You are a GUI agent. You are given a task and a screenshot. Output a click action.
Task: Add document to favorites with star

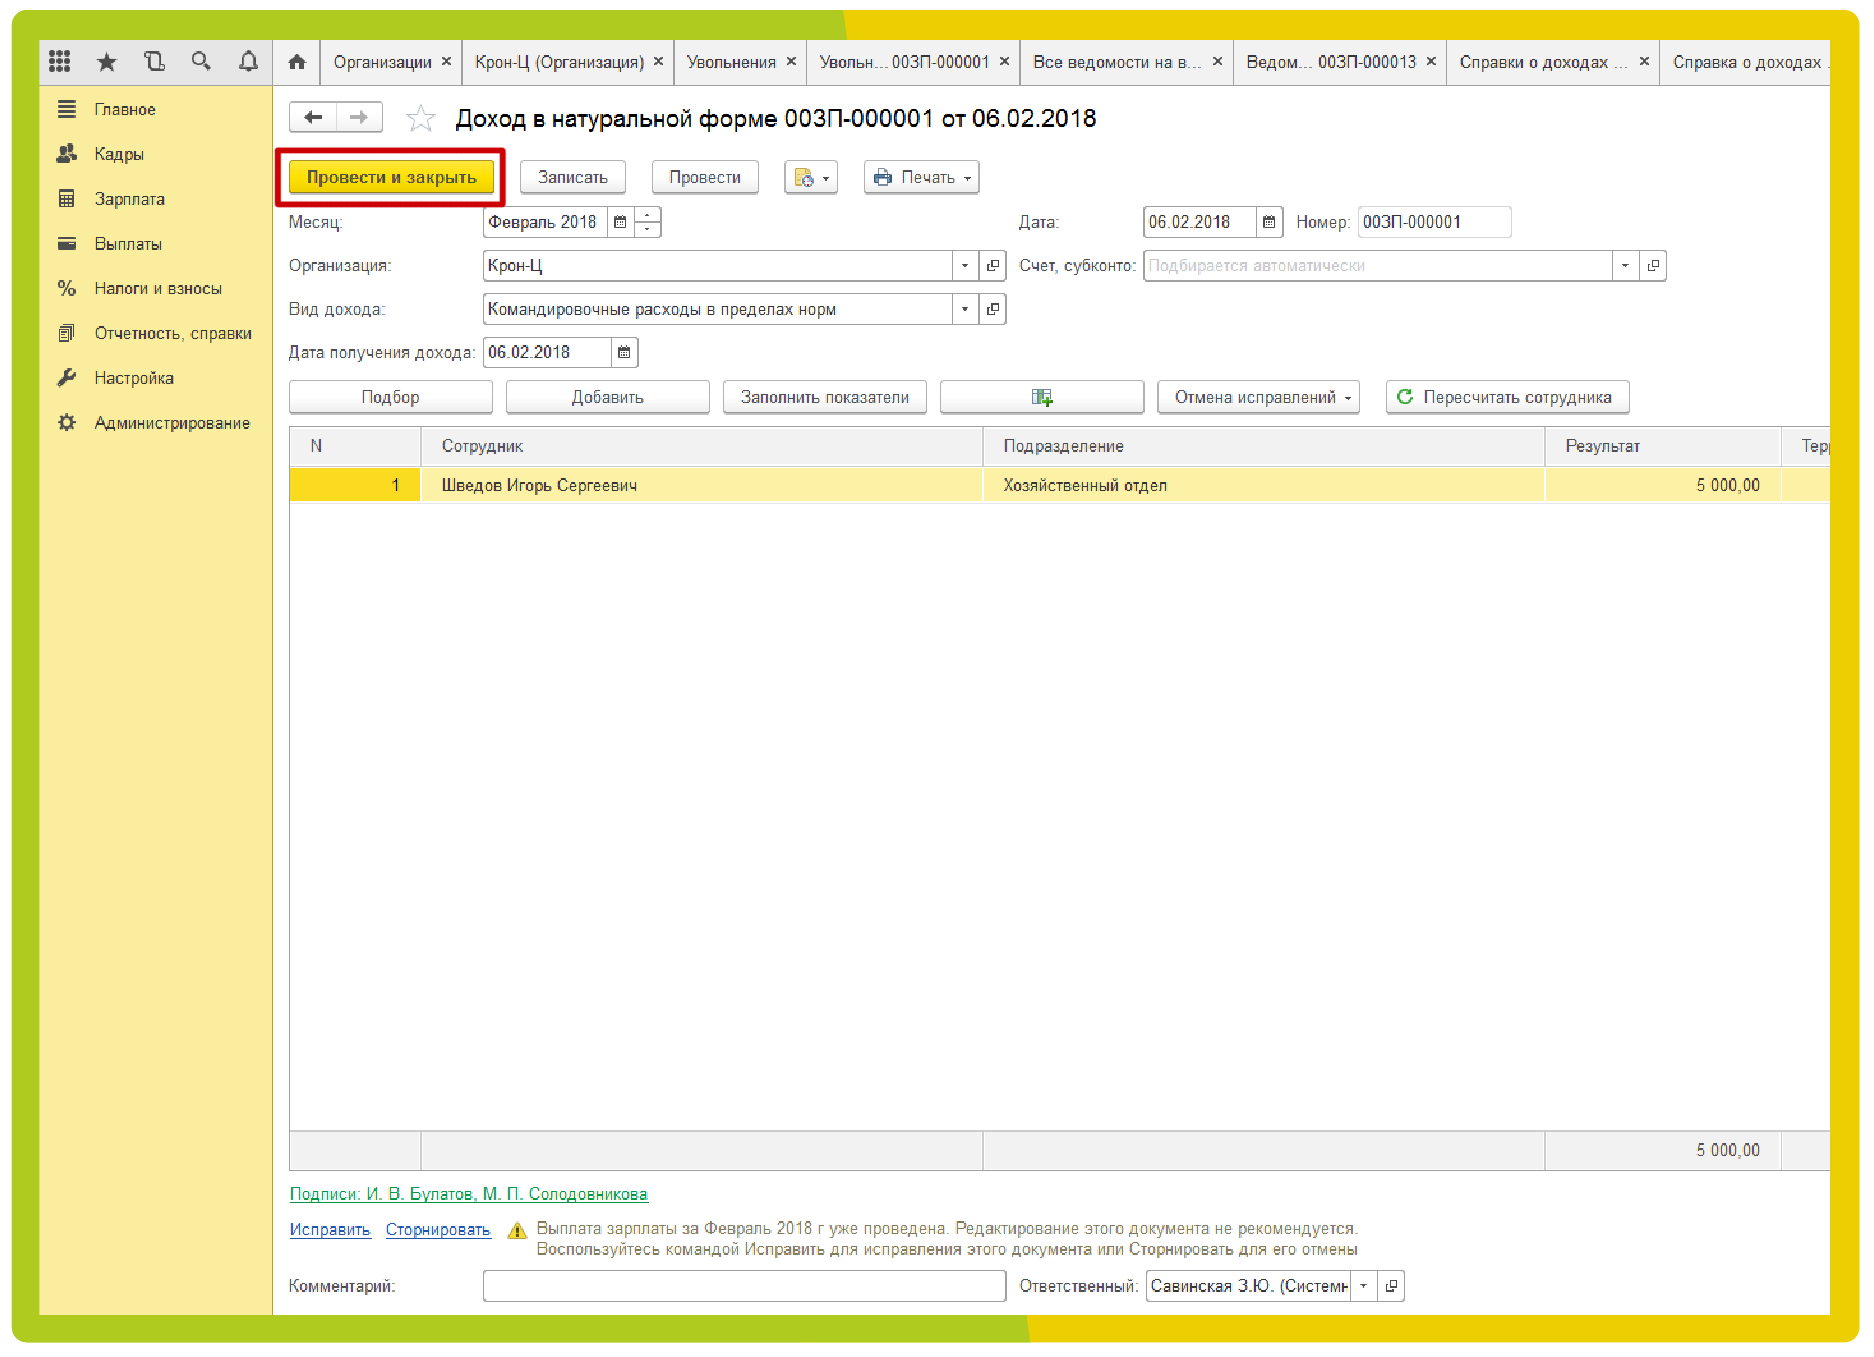click(421, 119)
